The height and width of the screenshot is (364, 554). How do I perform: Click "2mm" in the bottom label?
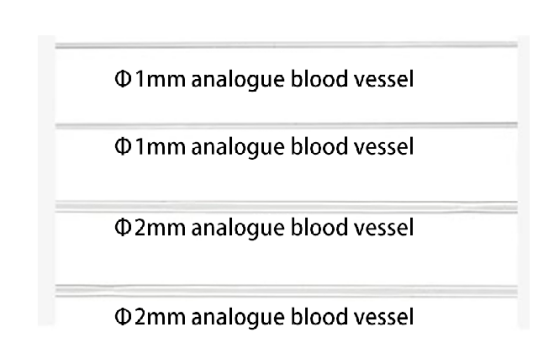pyautogui.click(x=160, y=317)
